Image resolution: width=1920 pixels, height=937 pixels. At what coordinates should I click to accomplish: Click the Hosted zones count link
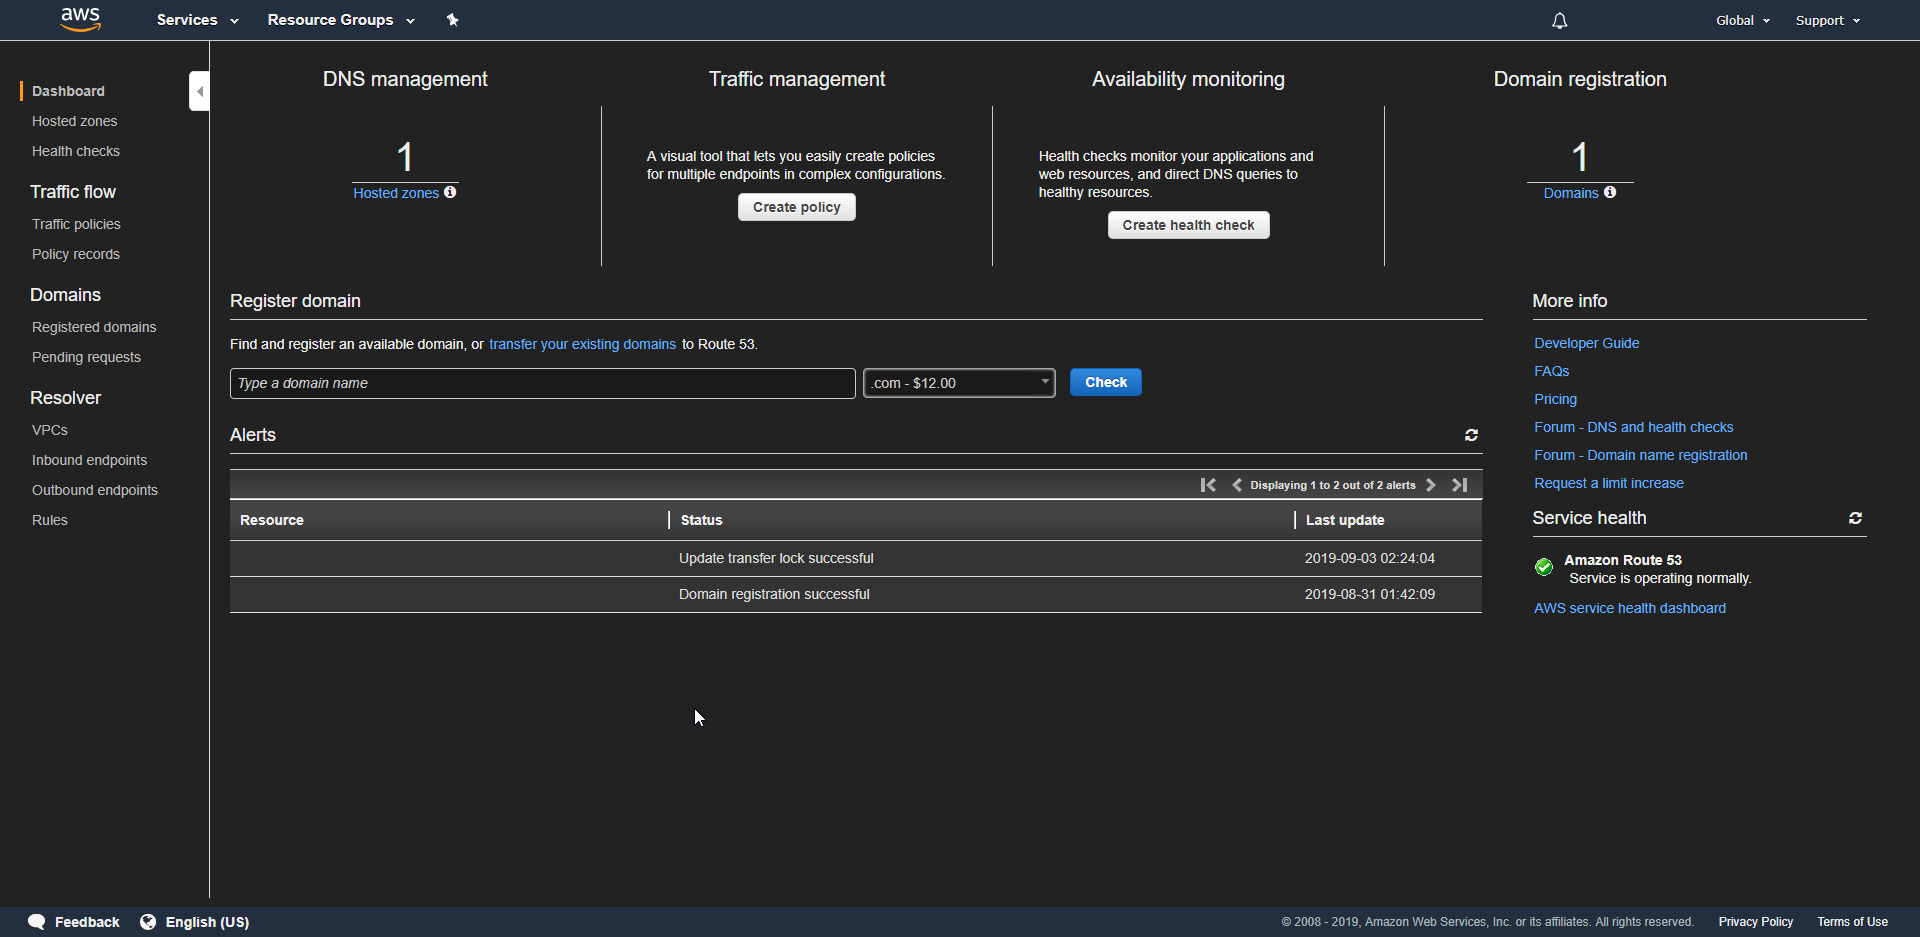(396, 193)
